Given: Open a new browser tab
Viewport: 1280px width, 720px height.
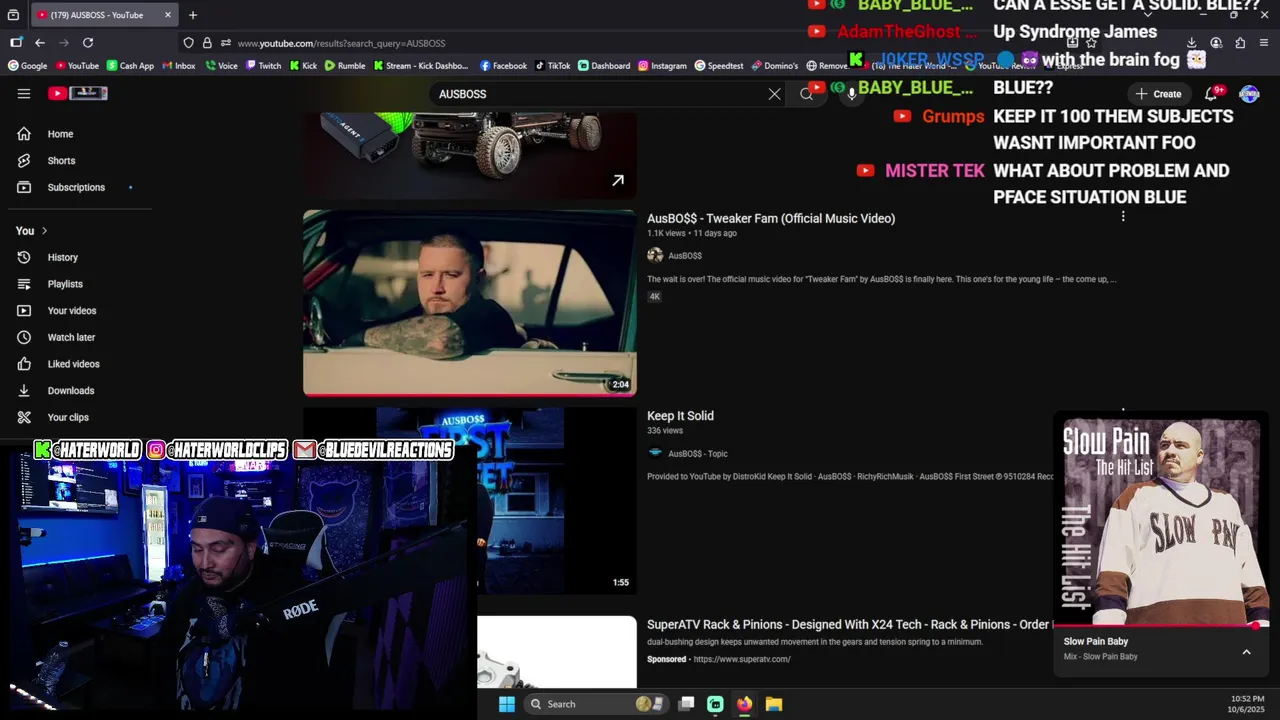Looking at the screenshot, I should pos(193,15).
